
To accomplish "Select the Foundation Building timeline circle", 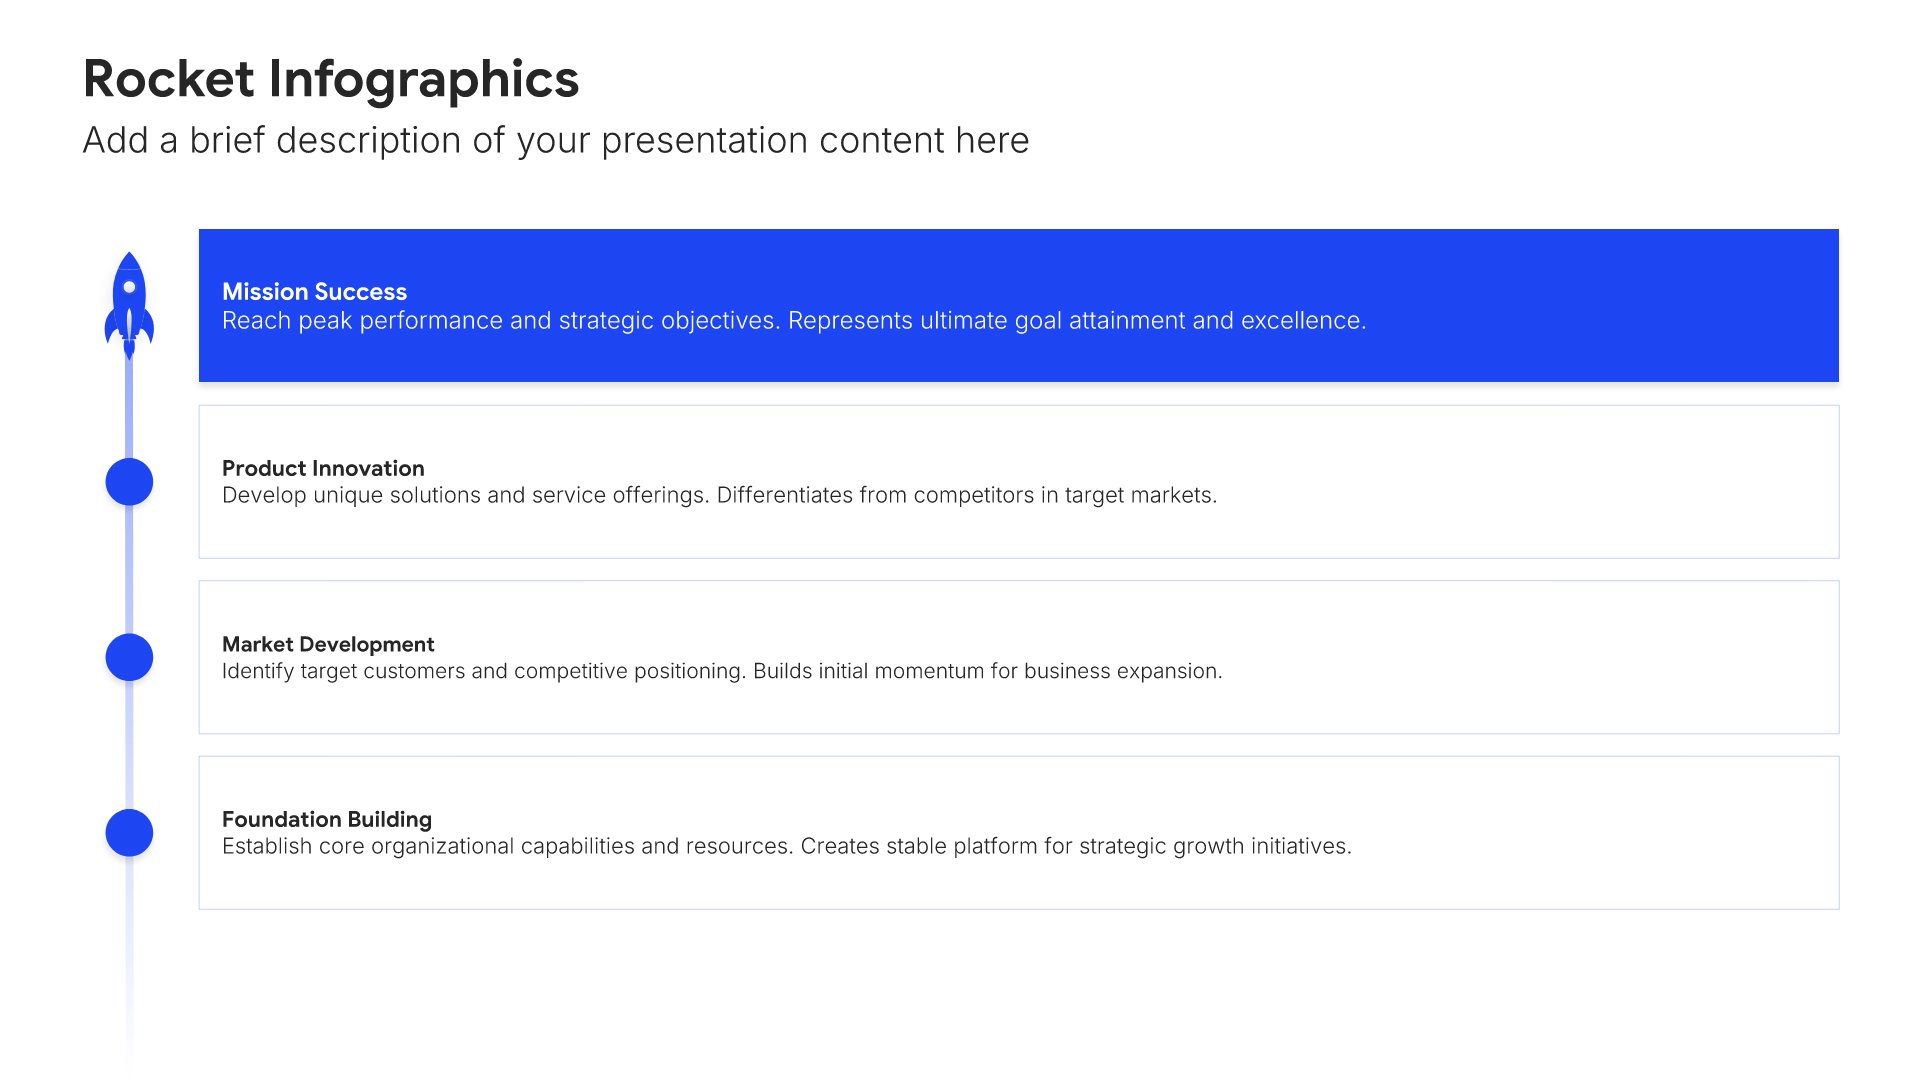I will click(129, 833).
